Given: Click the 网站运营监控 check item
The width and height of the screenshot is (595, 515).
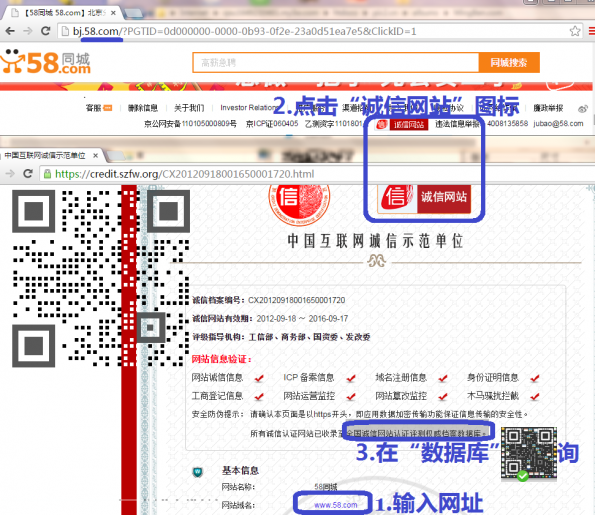Looking at the screenshot, I should point(320,396).
